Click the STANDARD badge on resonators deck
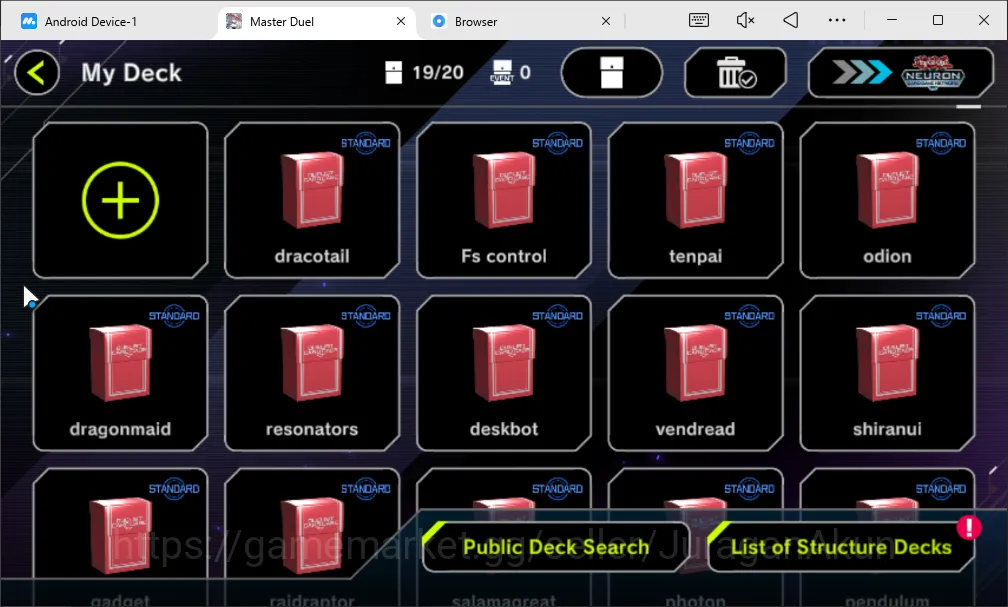This screenshot has height=607, width=1008. 366,316
